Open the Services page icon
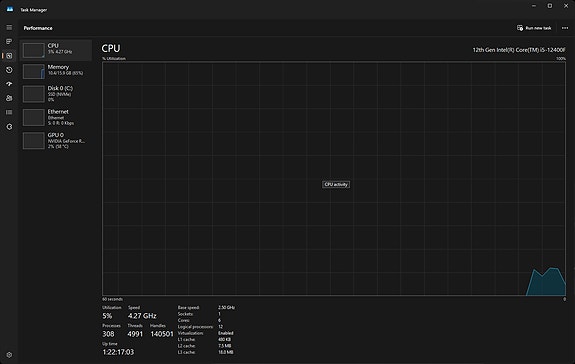 tap(9, 126)
